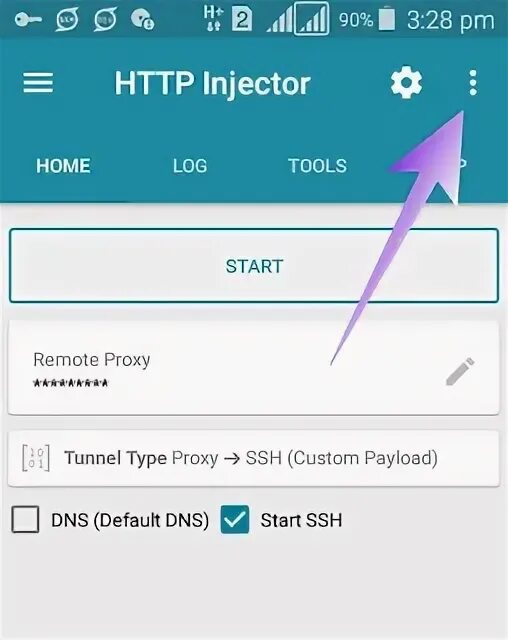Screen dimensions: 508x640
Task: Click the binary Tunnel Type icon
Action: (36, 458)
